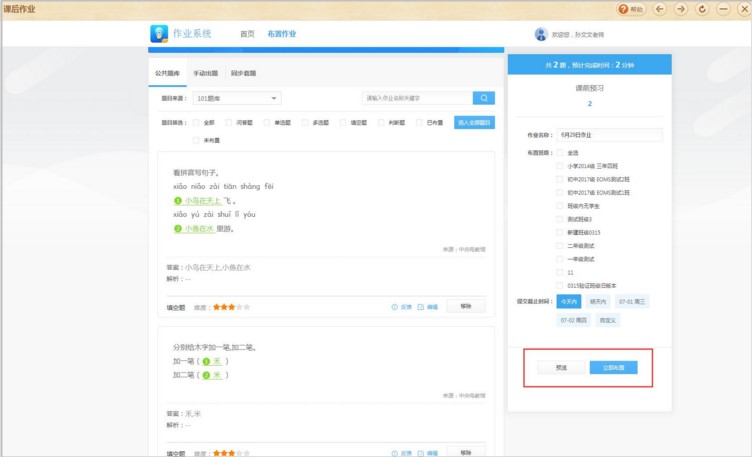Screen dimensions: 752x457
Task: Tick the 全部 filter checkbox
Action: pos(196,123)
